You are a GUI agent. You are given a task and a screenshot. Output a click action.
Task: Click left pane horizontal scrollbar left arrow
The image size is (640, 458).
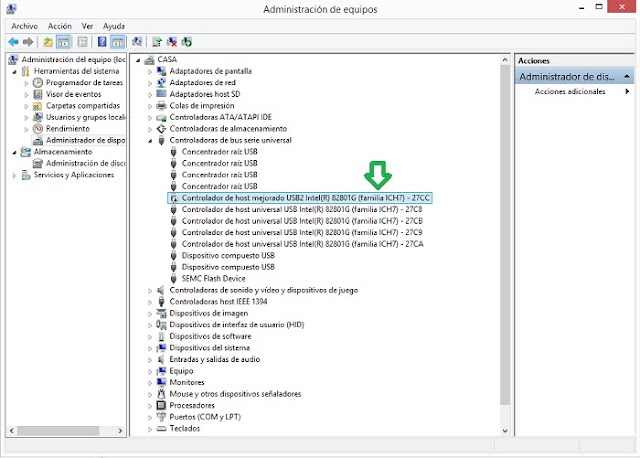coord(12,431)
